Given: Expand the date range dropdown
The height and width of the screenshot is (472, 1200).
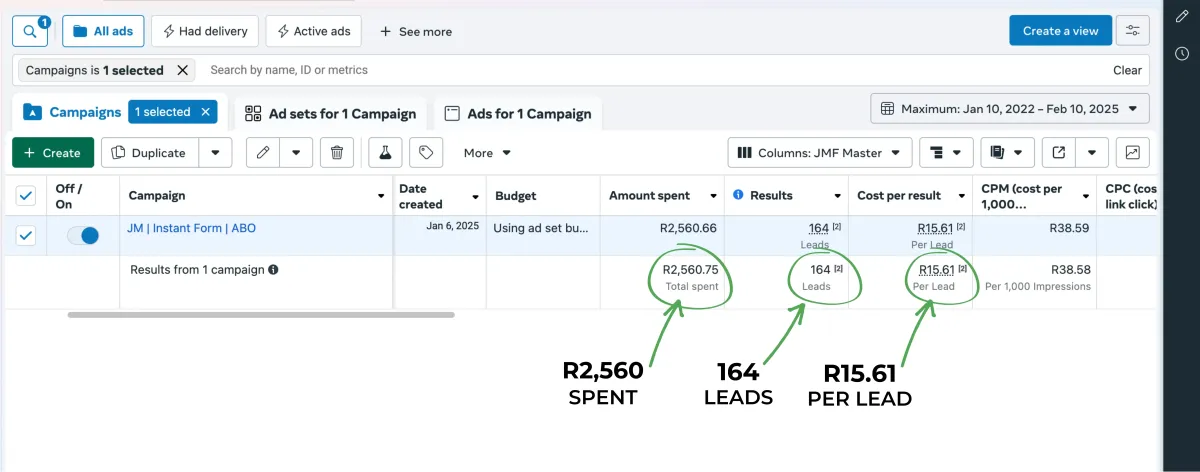Looking at the screenshot, I should click(1010, 108).
